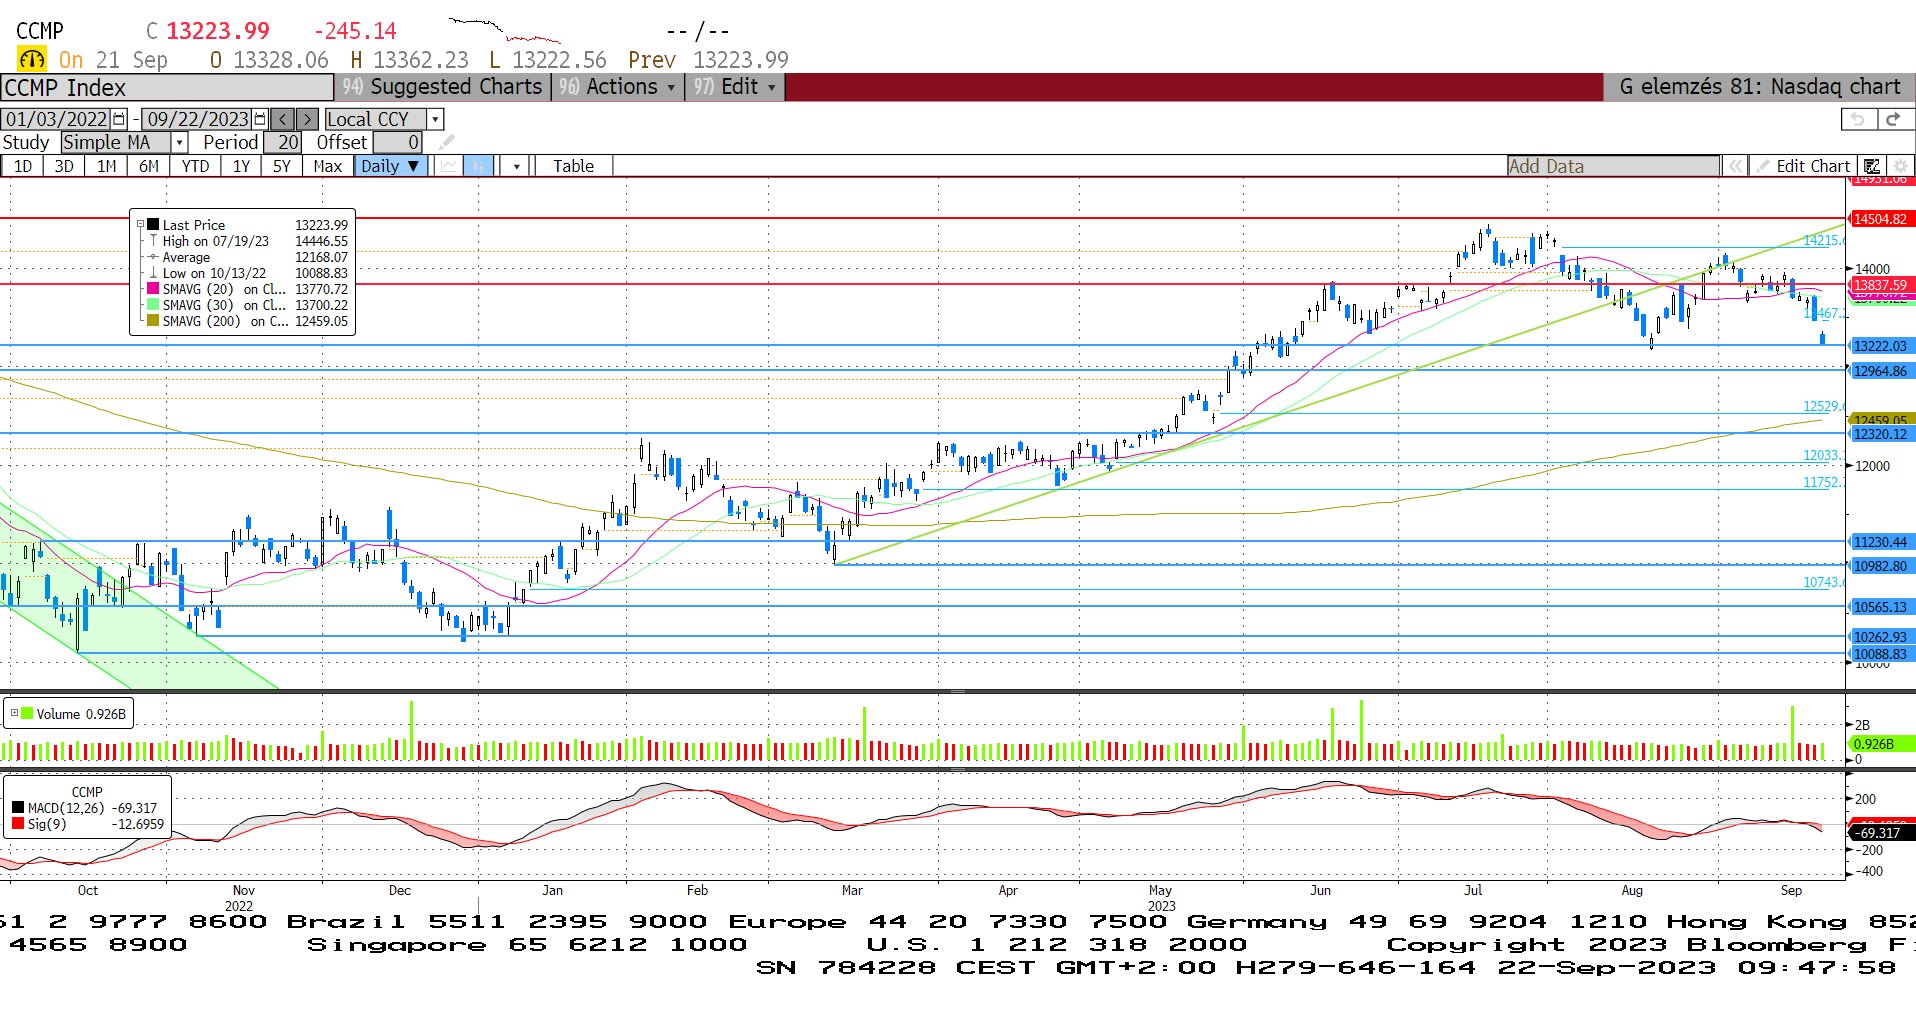1916x1023 pixels.
Task: Select the 1D range tab
Action: click(22, 166)
